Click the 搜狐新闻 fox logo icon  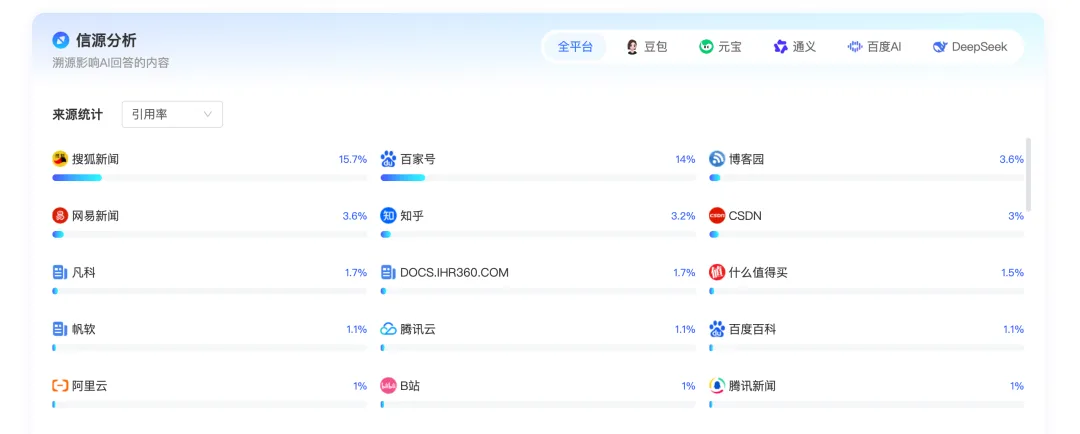click(x=60, y=159)
